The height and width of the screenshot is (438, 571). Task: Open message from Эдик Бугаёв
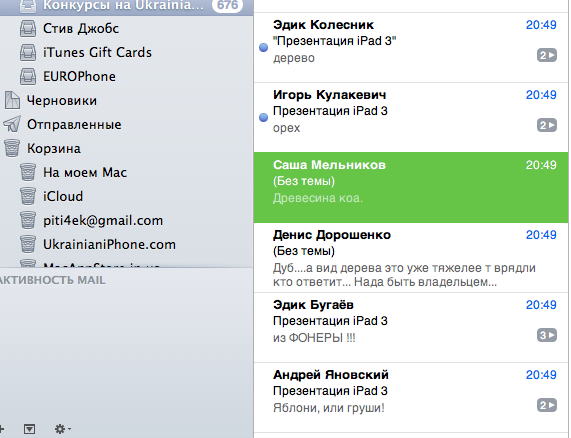coord(411,327)
